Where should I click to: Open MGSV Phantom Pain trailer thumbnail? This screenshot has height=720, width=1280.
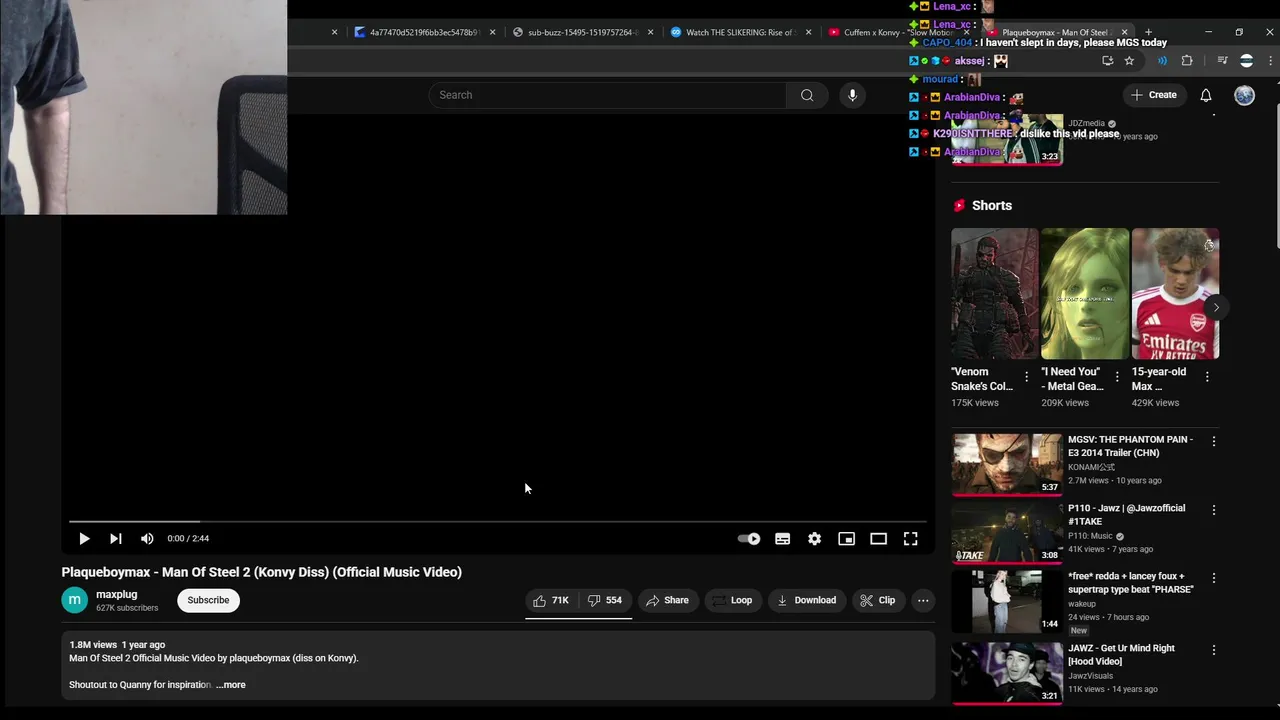(x=1007, y=464)
